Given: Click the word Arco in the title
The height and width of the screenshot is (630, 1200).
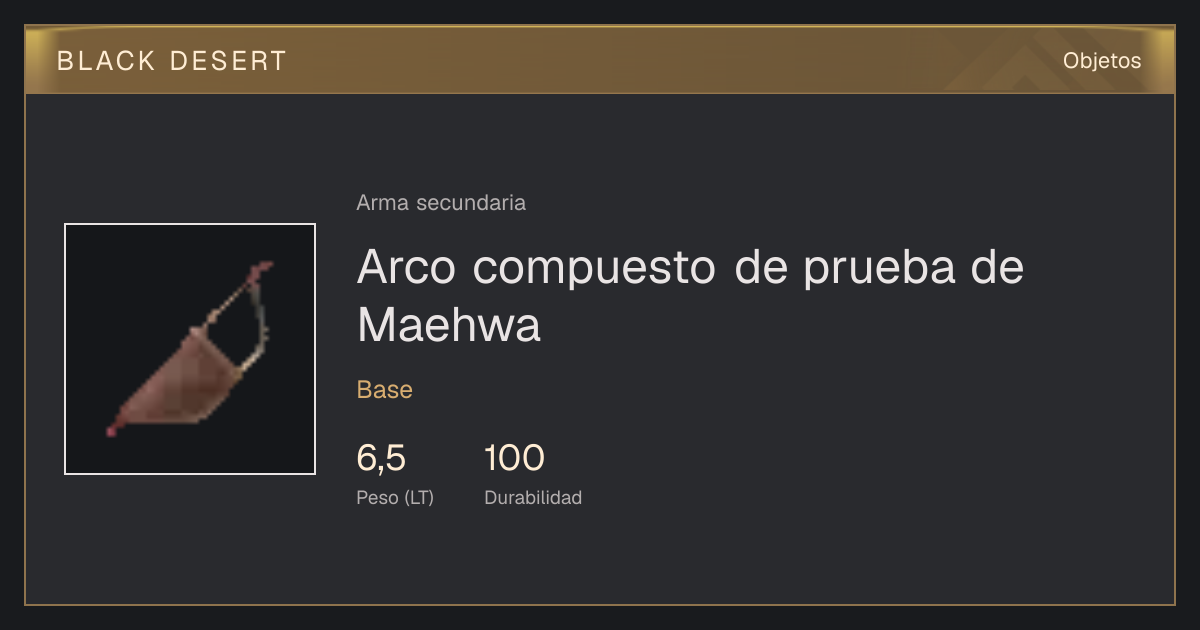Looking at the screenshot, I should (408, 267).
